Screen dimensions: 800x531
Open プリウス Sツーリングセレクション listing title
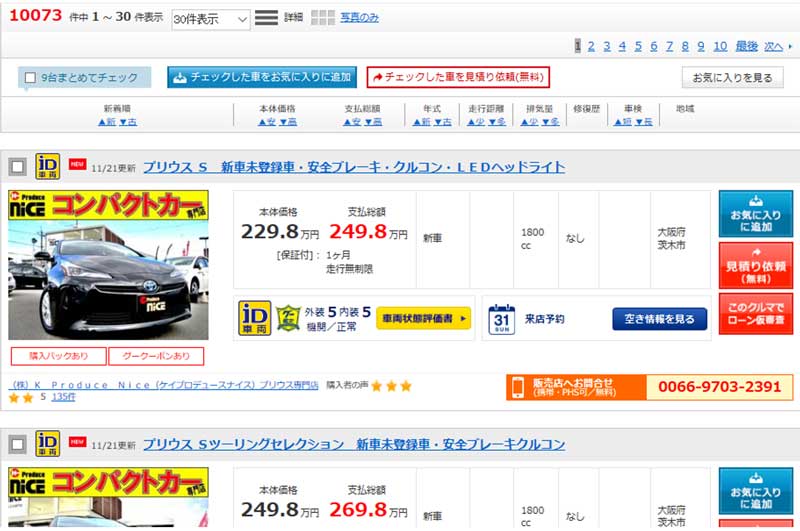pyautogui.click(x=354, y=444)
